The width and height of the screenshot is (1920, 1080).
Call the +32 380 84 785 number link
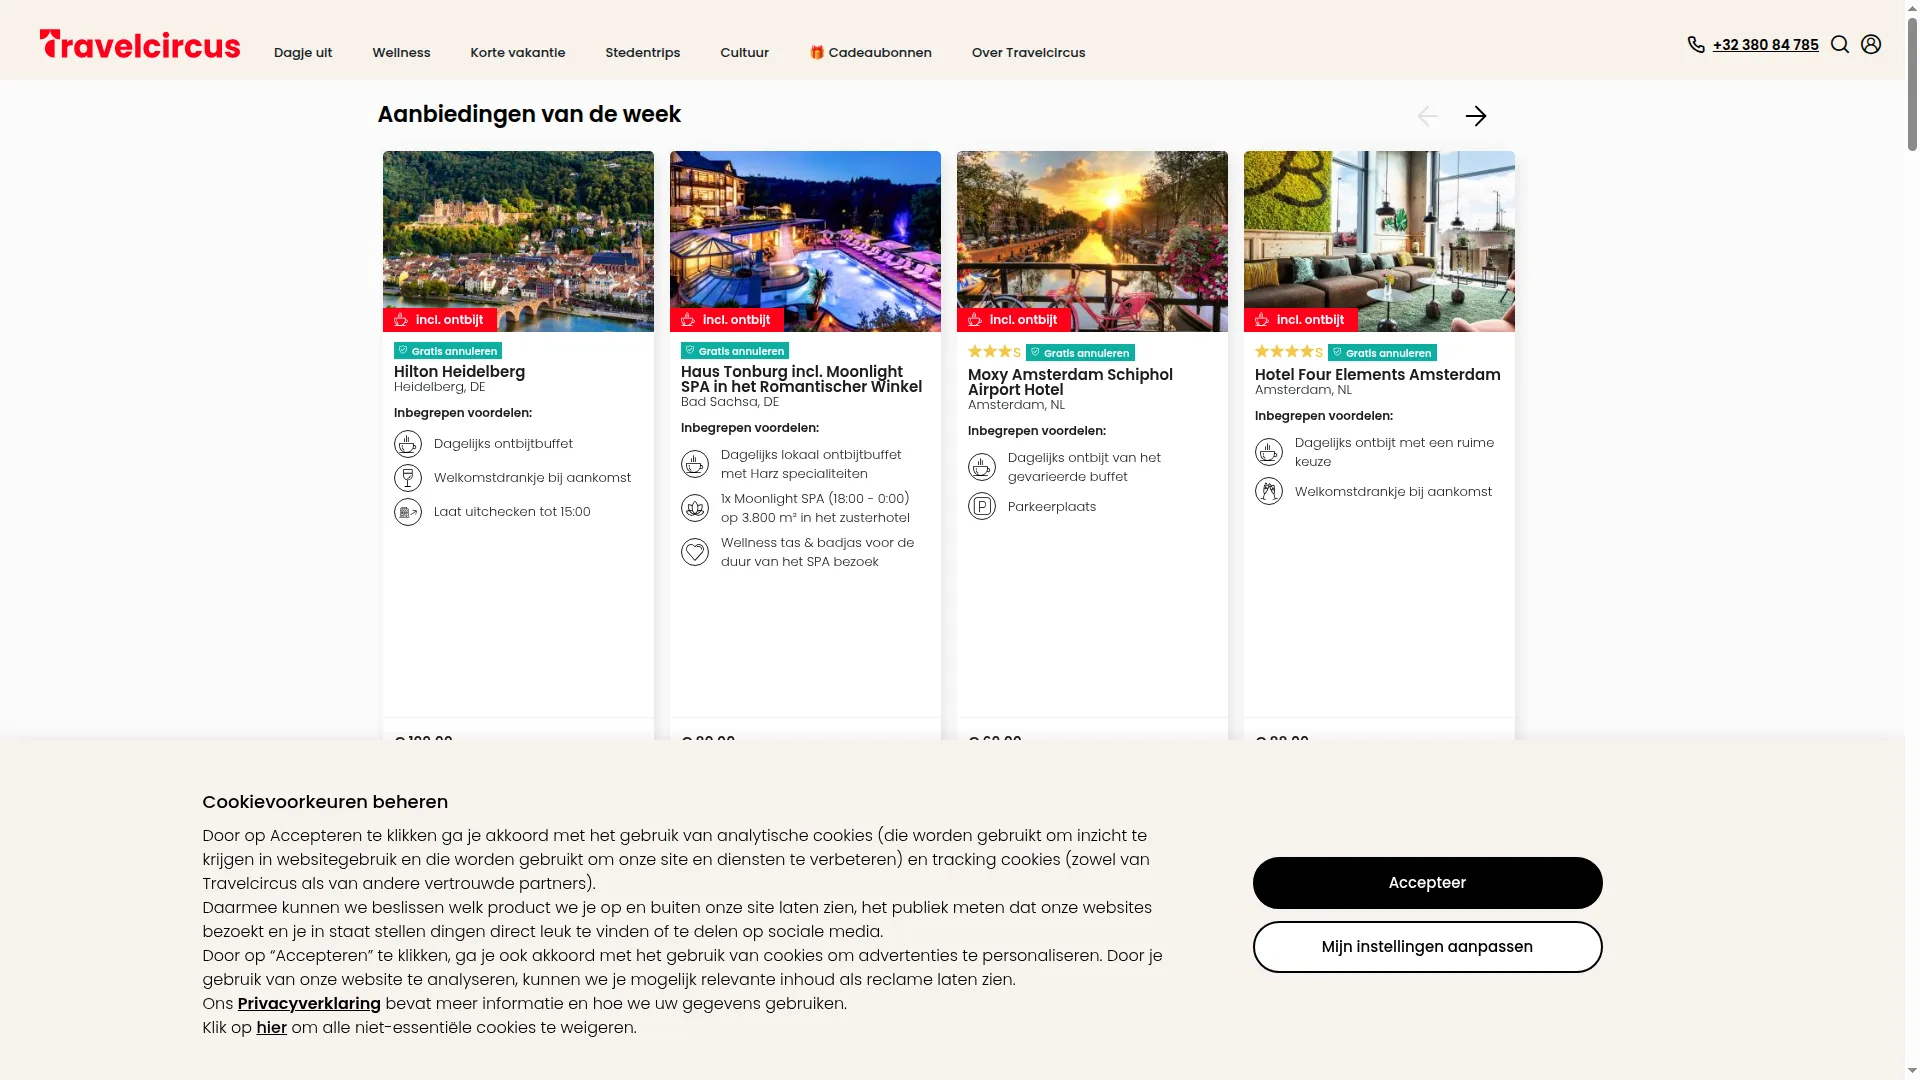[x=1765, y=45]
